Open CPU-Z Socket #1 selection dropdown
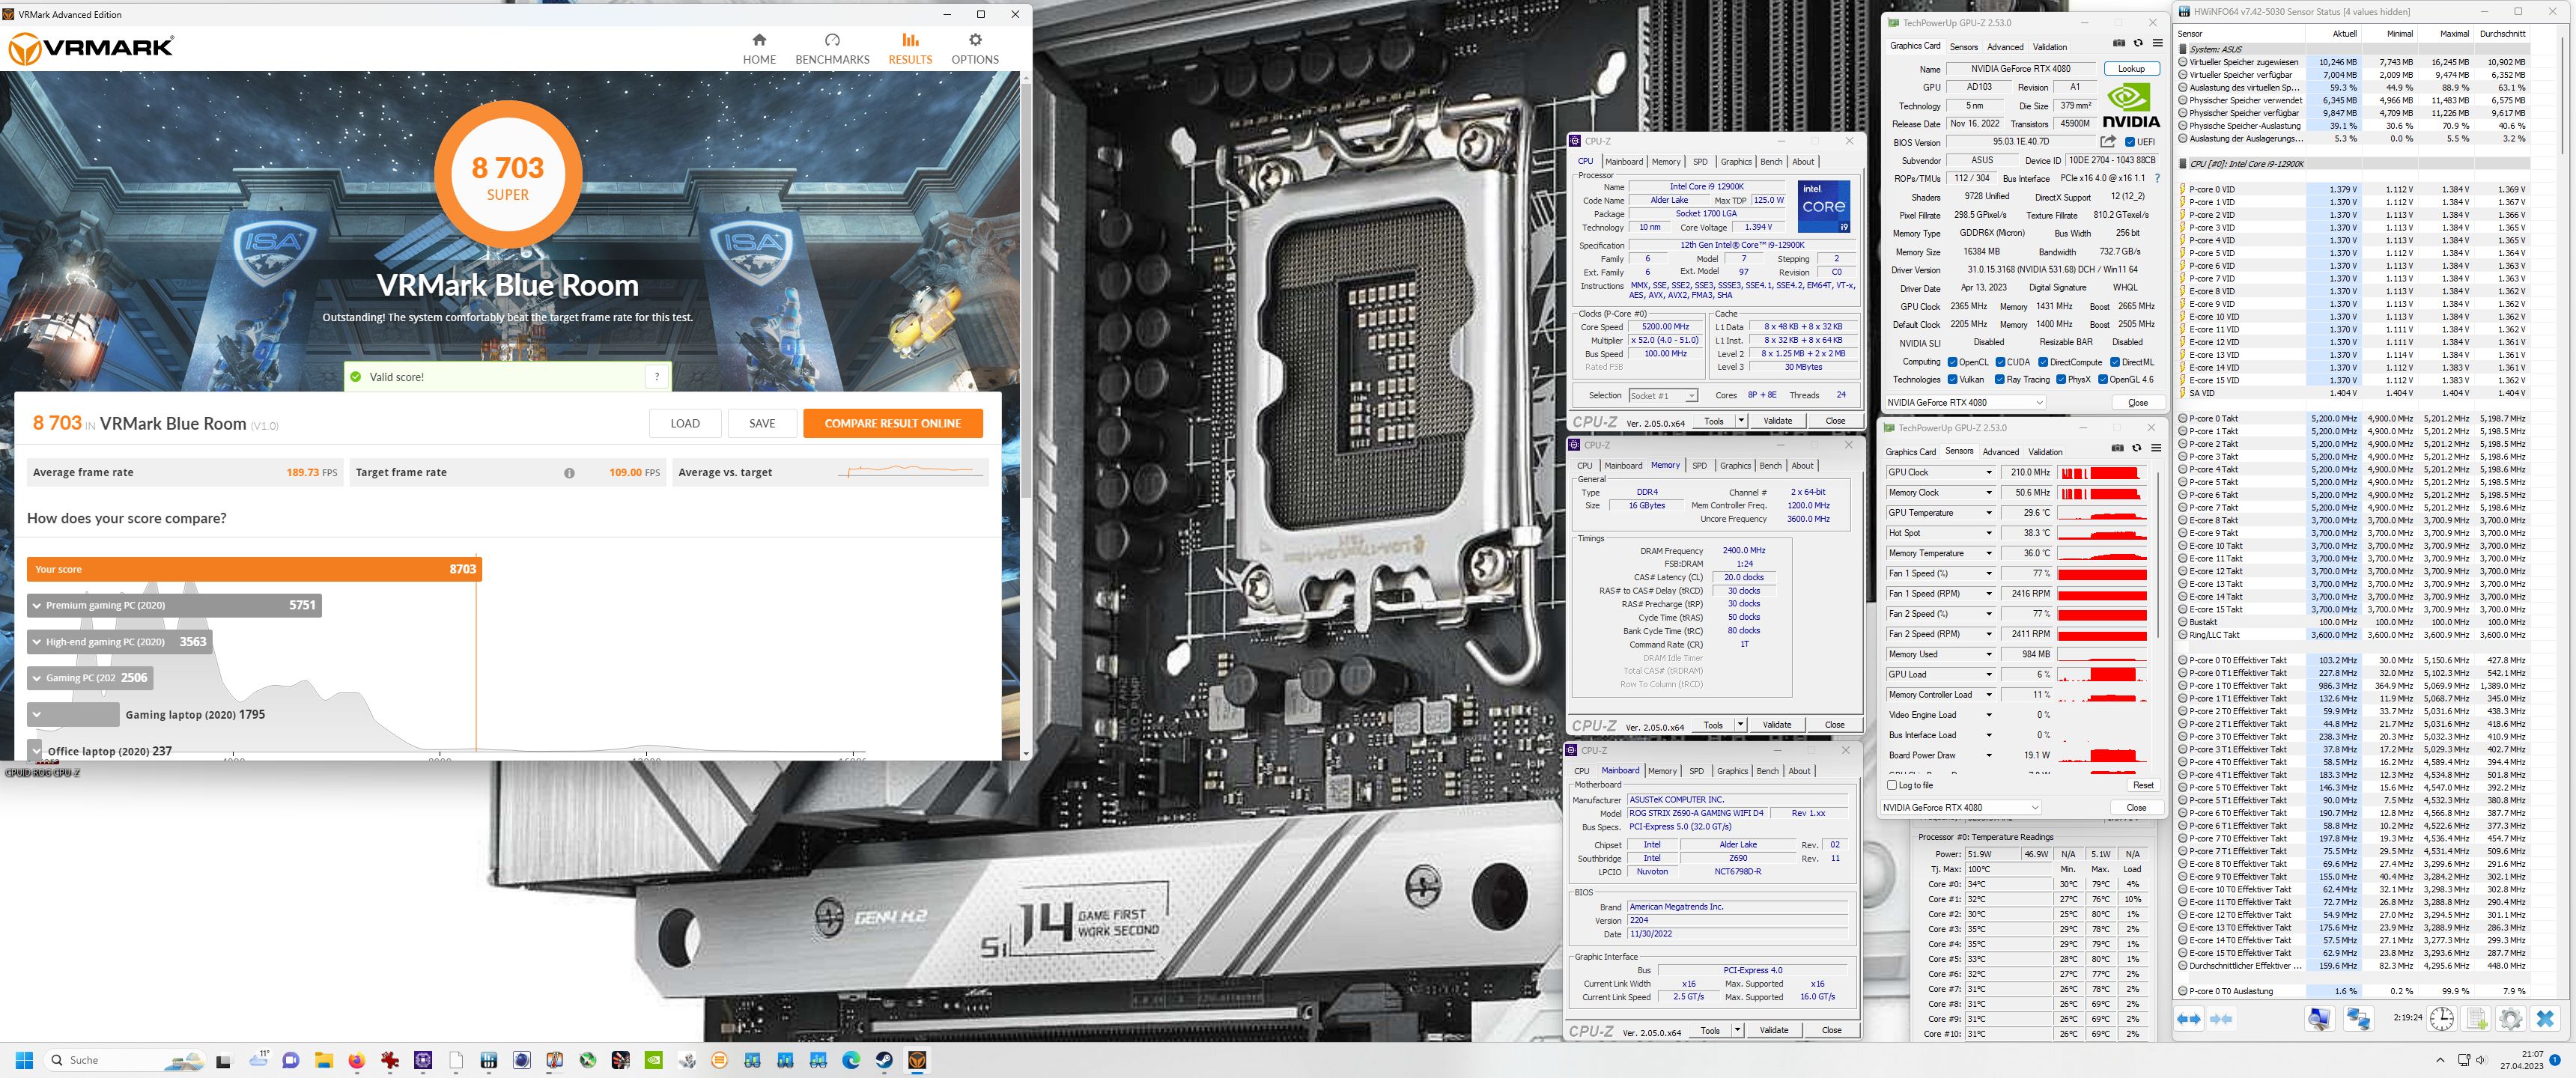Viewport: 2576px width, 1078px height. pyautogui.click(x=1663, y=395)
